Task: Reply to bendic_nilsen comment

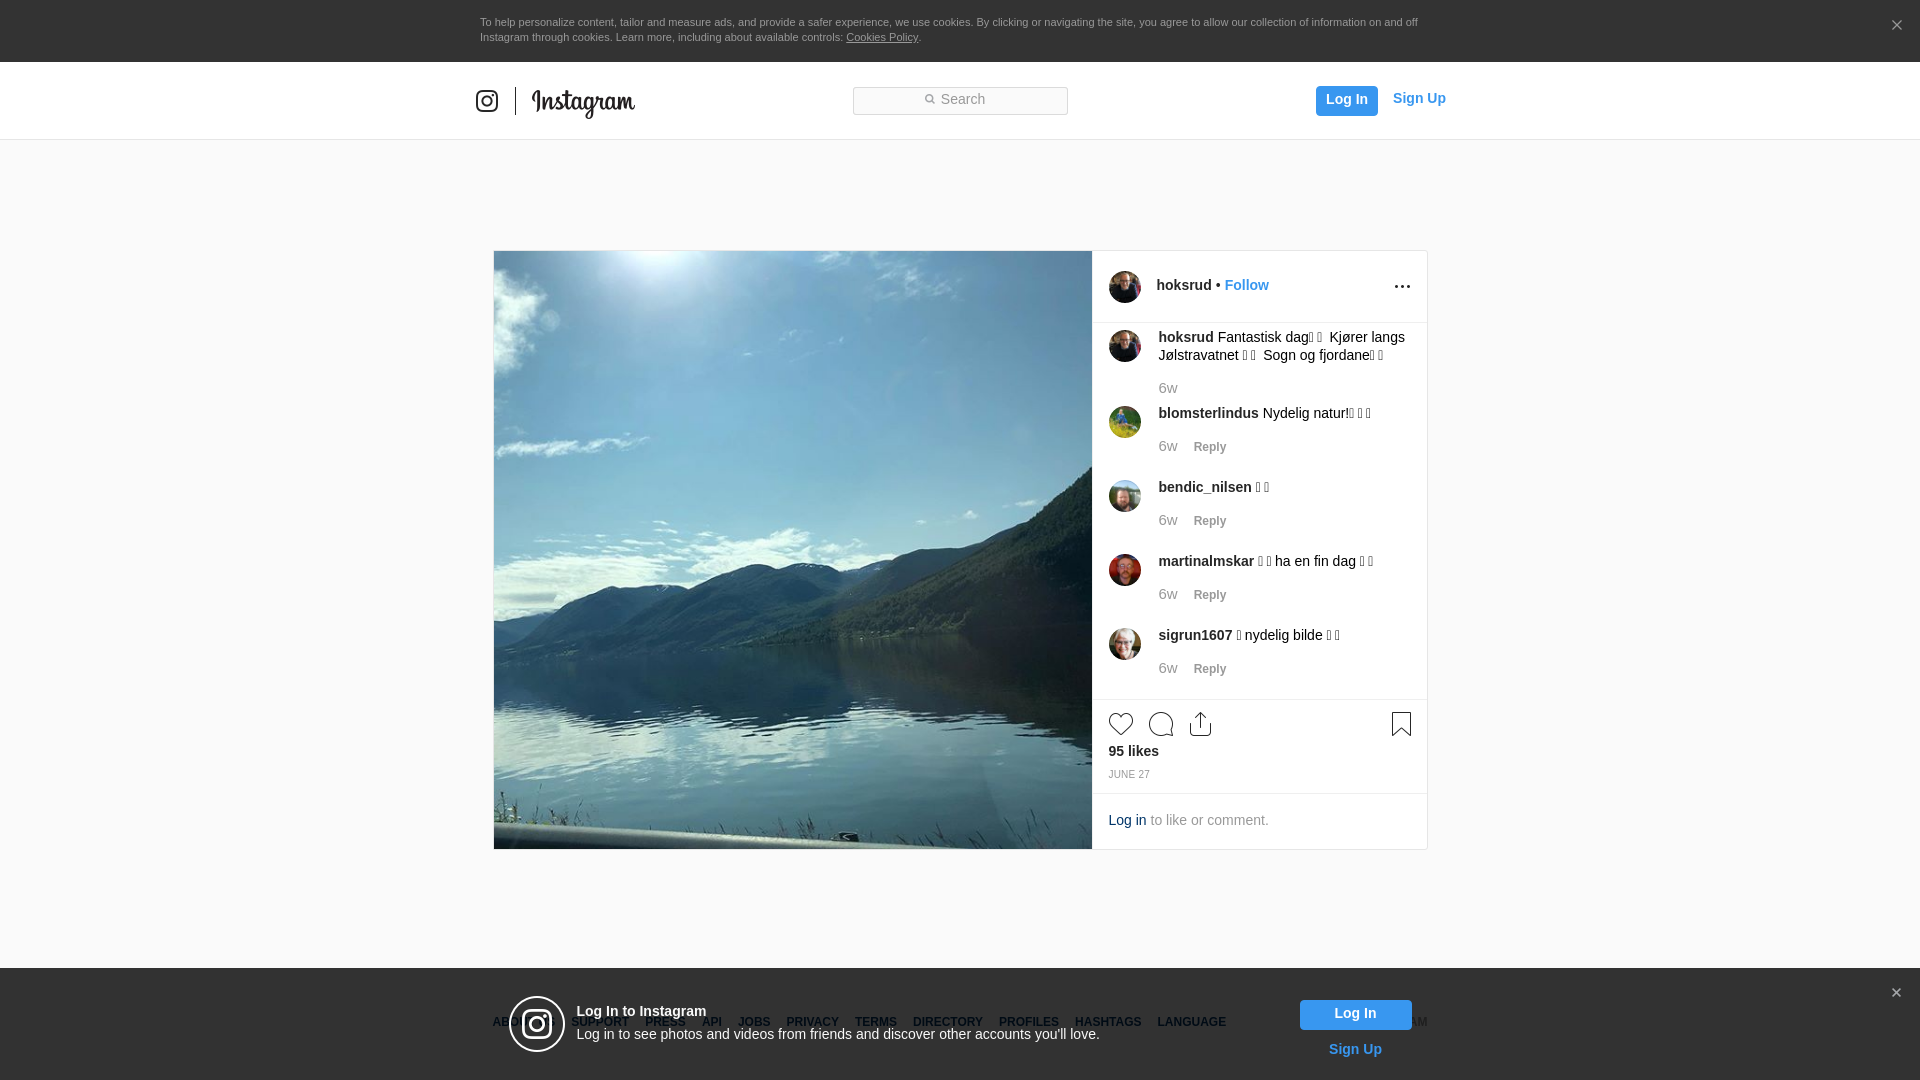Action: [x=1209, y=521]
